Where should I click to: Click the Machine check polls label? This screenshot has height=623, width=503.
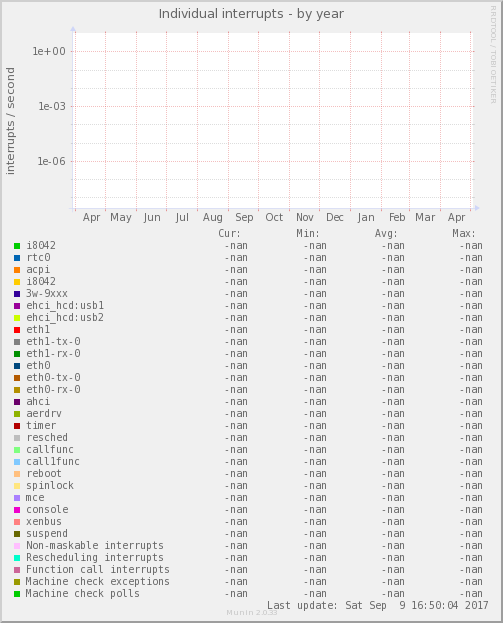pyautogui.click(x=83, y=594)
